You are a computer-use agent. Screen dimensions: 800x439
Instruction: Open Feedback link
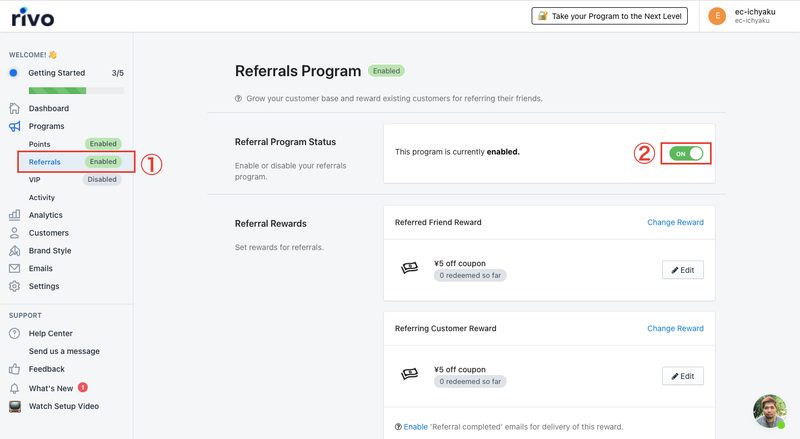(x=46, y=369)
